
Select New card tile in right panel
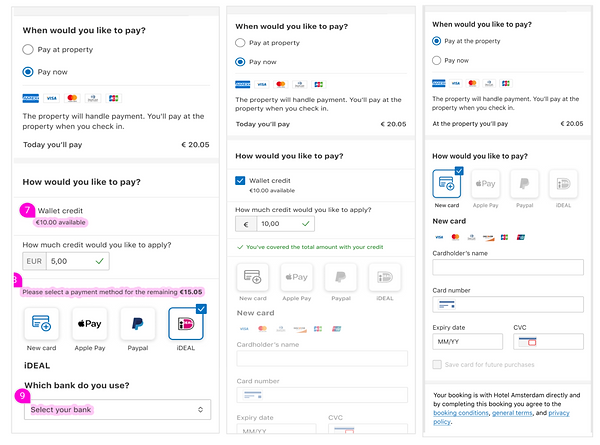click(x=447, y=184)
